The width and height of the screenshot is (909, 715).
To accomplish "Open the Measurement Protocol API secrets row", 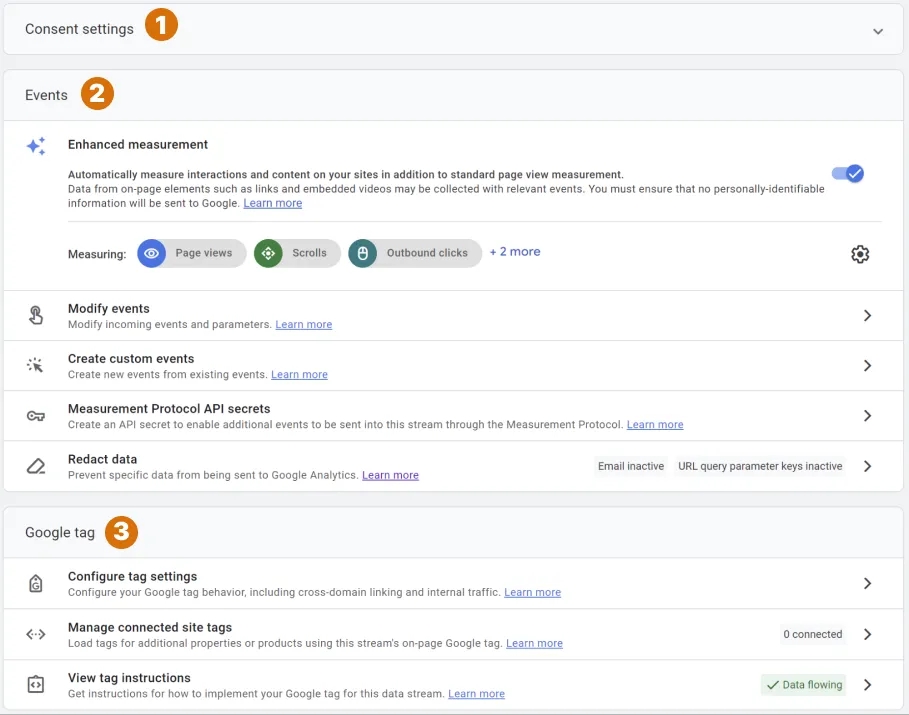I will 453,416.
